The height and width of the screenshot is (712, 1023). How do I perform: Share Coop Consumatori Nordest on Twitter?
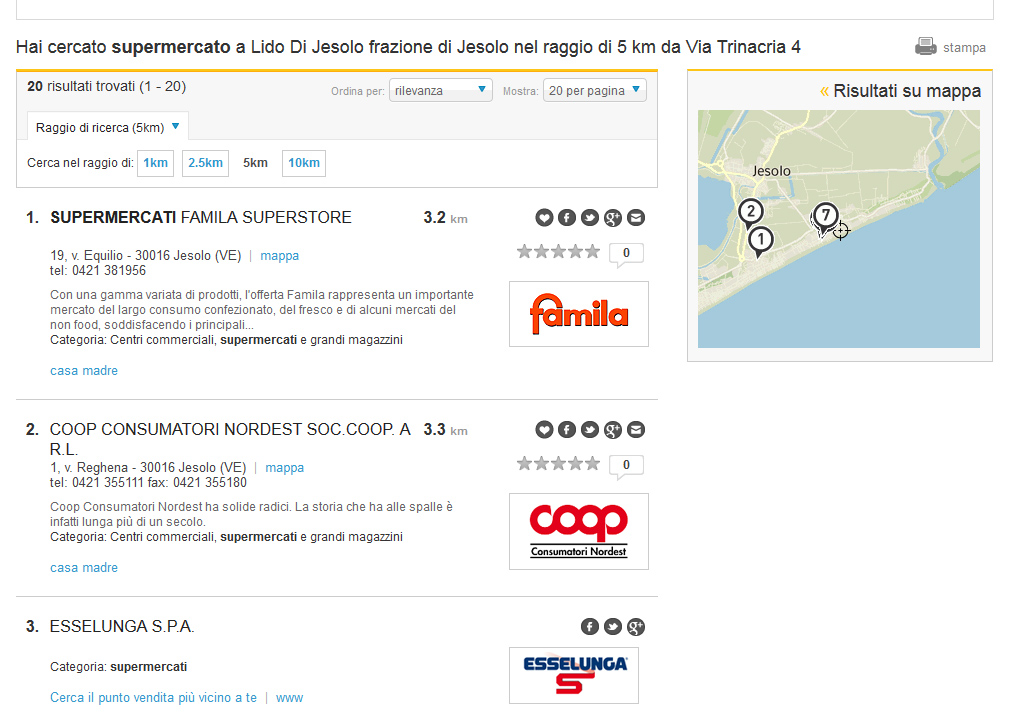point(590,429)
